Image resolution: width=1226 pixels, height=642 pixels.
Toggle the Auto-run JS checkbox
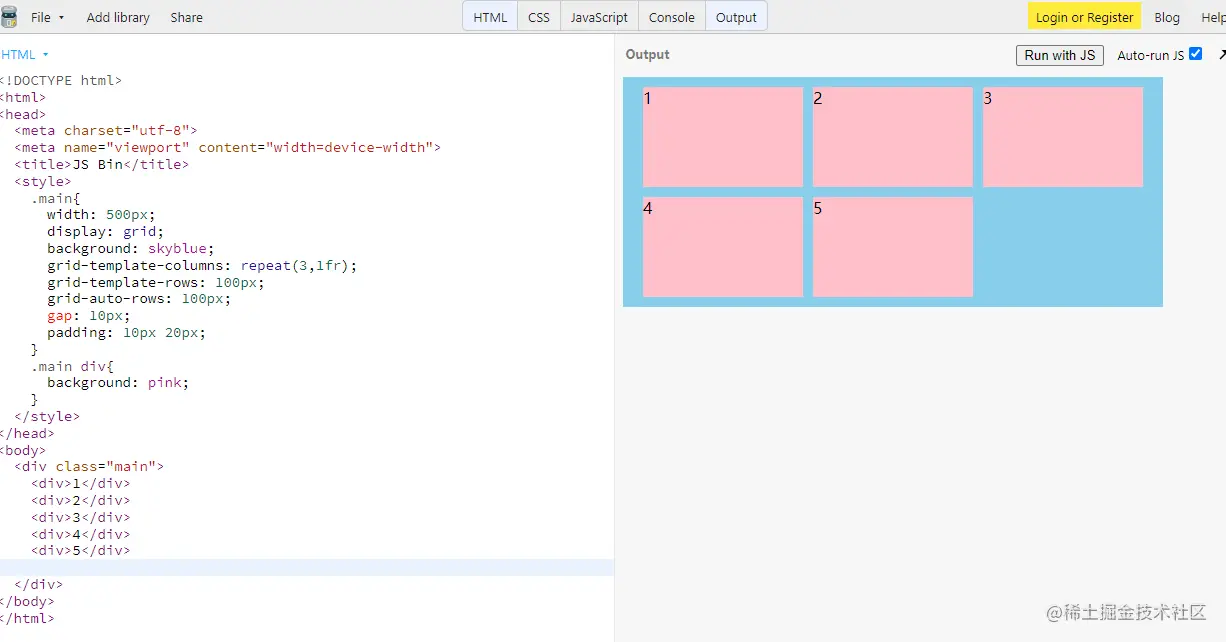[1195, 54]
